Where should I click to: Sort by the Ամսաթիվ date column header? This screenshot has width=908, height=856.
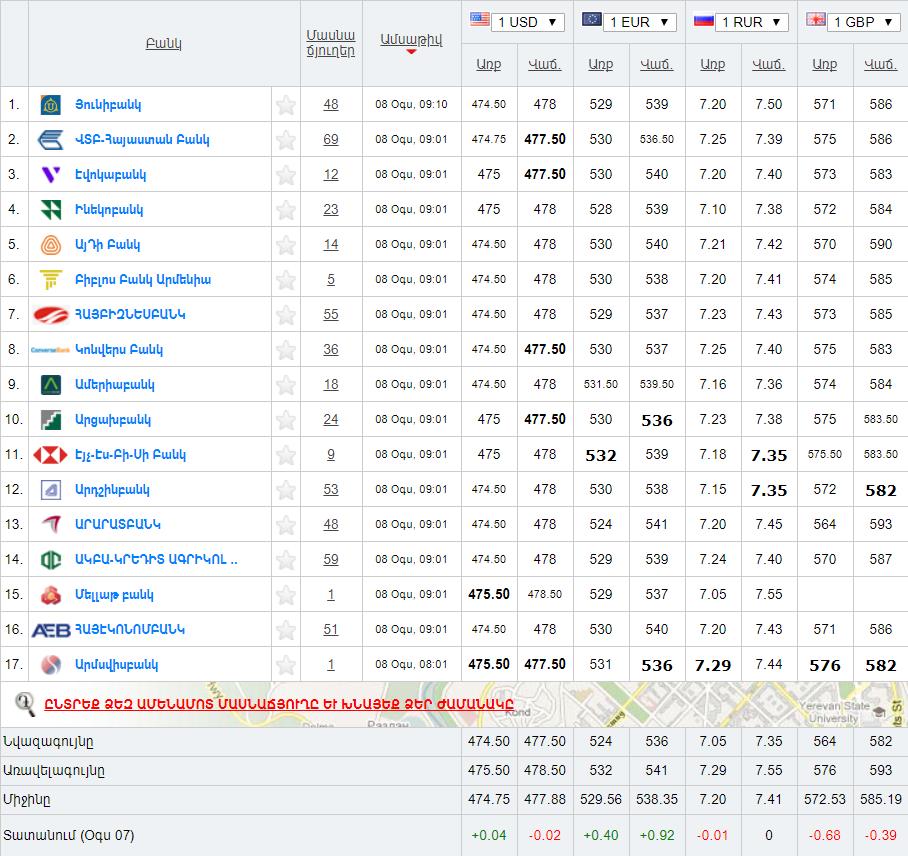411,40
